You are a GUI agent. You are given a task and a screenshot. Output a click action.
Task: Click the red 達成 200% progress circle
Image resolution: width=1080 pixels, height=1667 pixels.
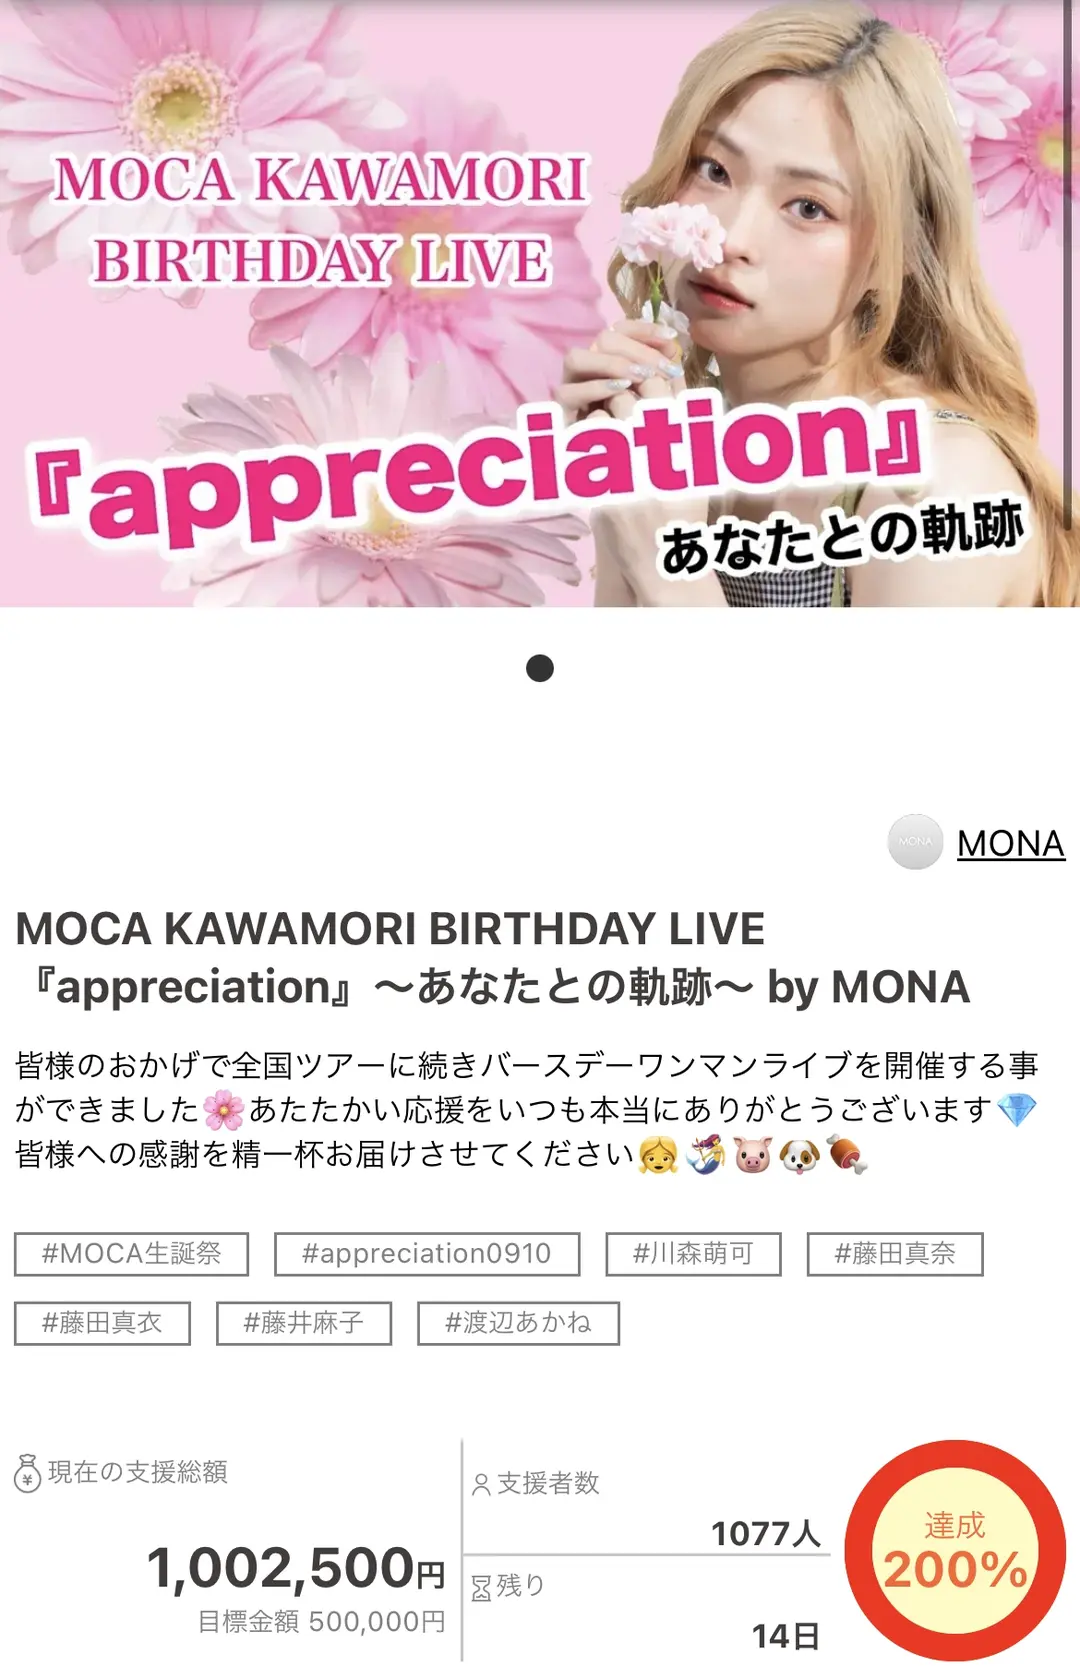click(x=955, y=1551)
